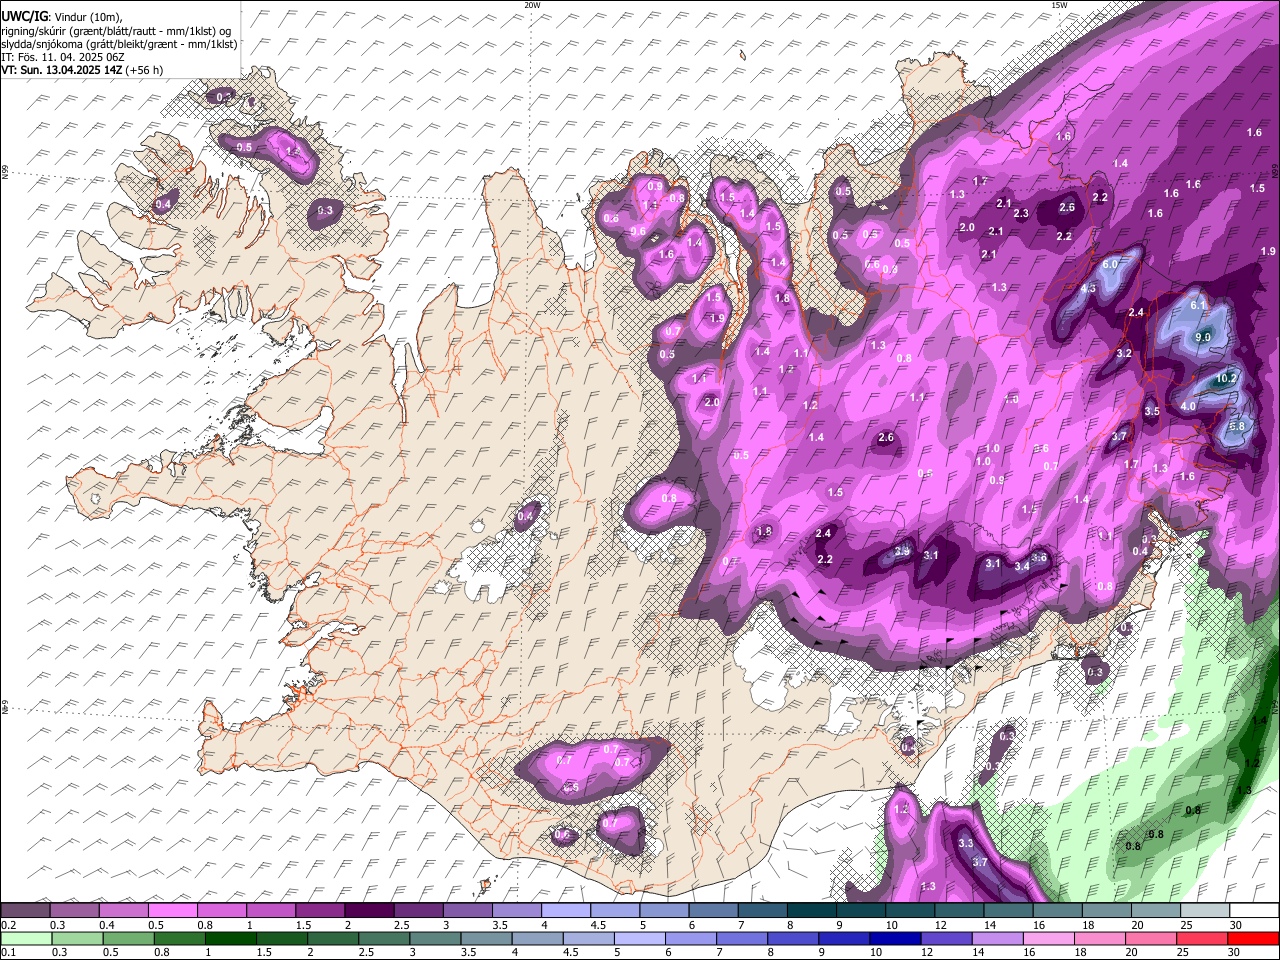Select the 9.0 precipitation value
The height and width of the screenshot is (960, 1280).
point(1203,338)
